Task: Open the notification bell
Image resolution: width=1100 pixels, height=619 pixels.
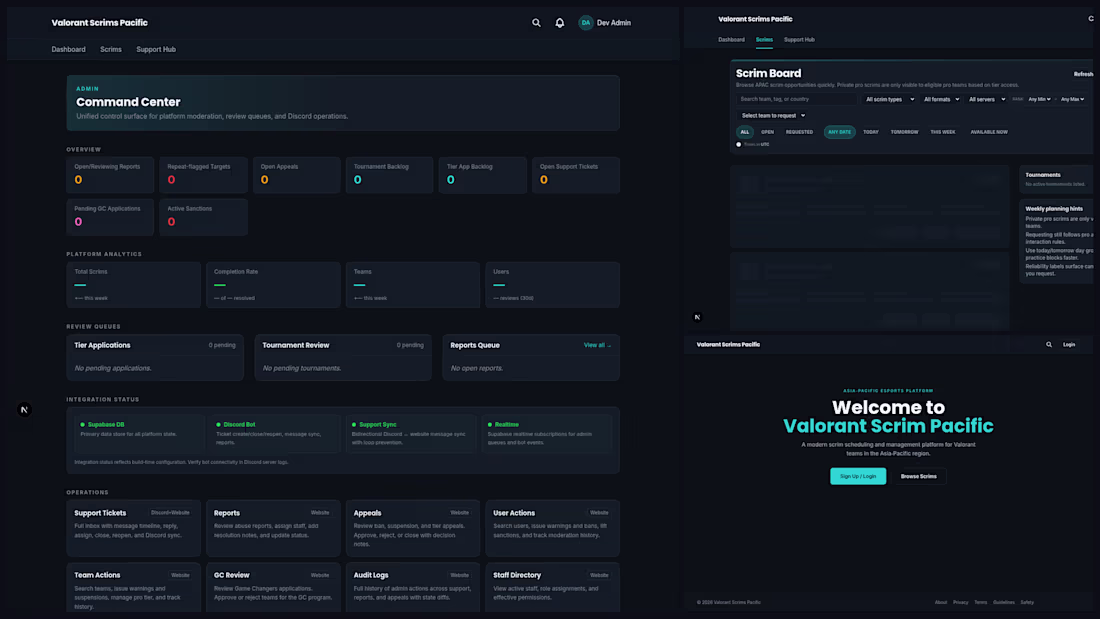Action: (x=559, y=21)
